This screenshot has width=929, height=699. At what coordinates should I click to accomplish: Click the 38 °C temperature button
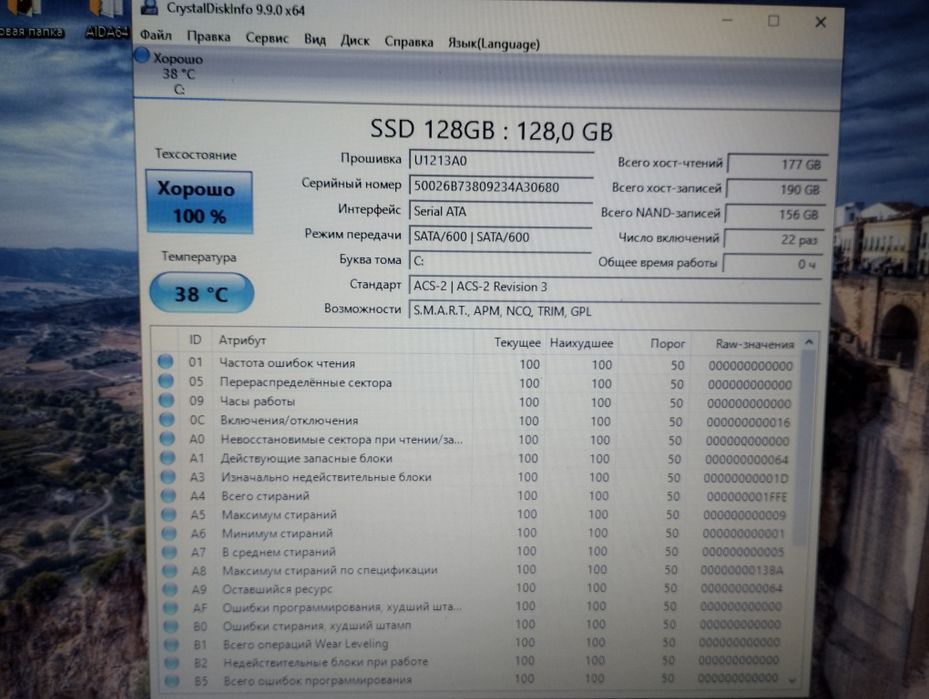(201, 293)
